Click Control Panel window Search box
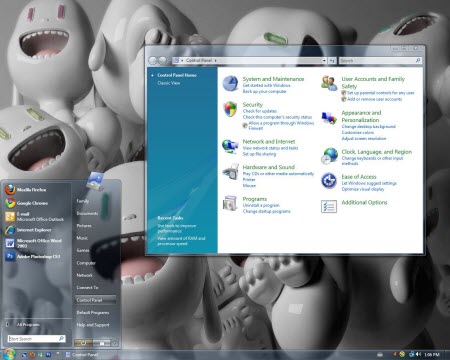This screenshot has width=450, height=360. pos(380,61)
